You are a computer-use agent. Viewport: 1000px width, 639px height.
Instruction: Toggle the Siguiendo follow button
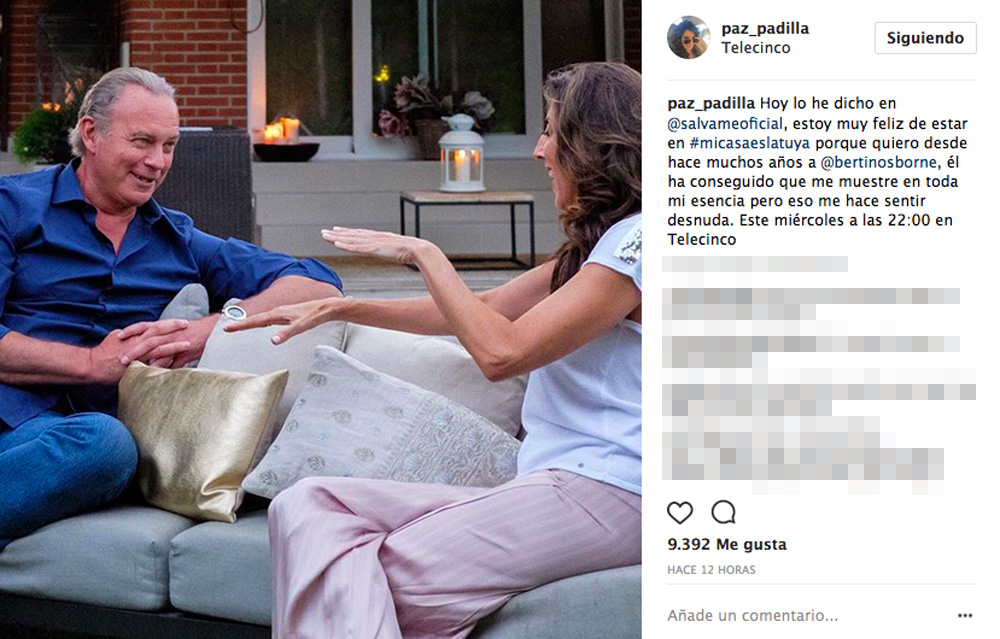925,38
